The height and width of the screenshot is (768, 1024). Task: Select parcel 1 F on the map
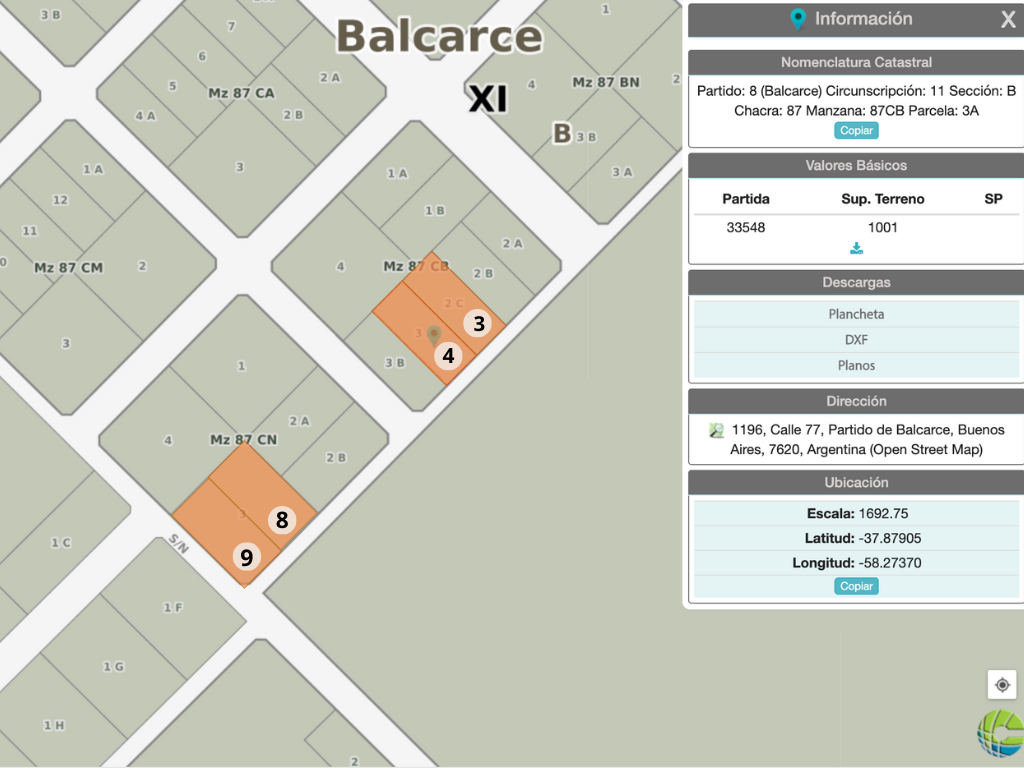pyautogui.click(x=173, y=608)
